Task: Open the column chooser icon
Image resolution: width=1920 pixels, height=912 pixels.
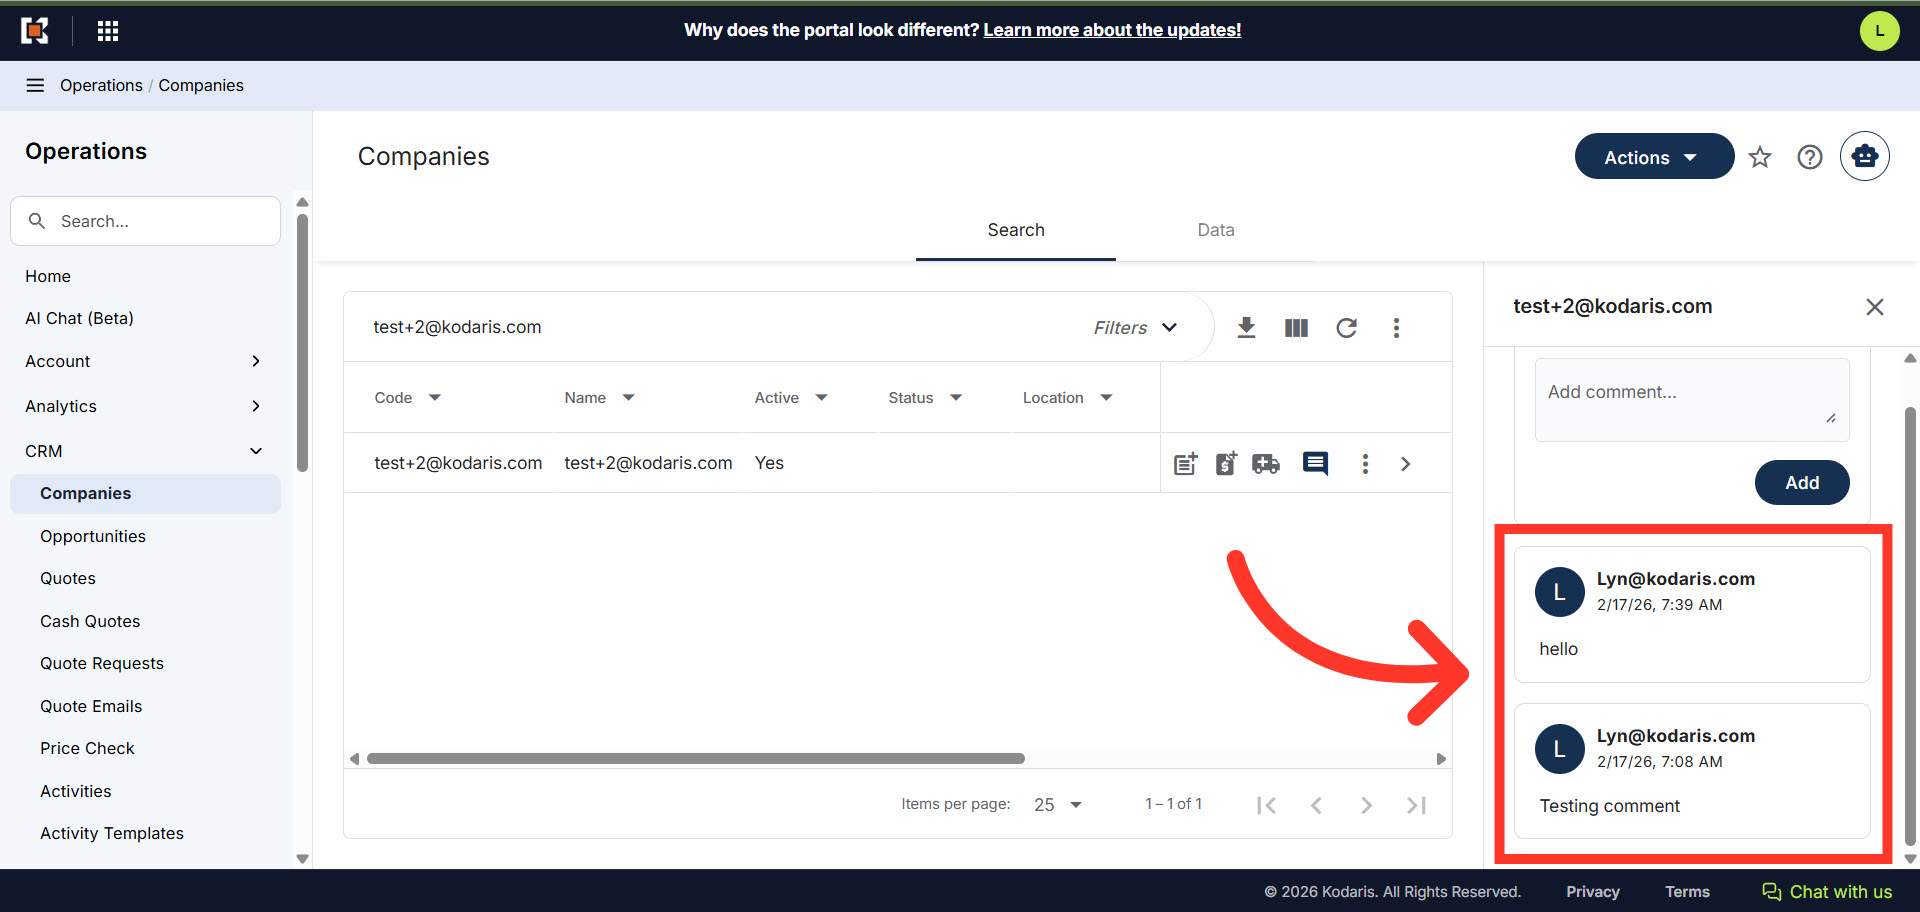Action: coord(1296,327)
